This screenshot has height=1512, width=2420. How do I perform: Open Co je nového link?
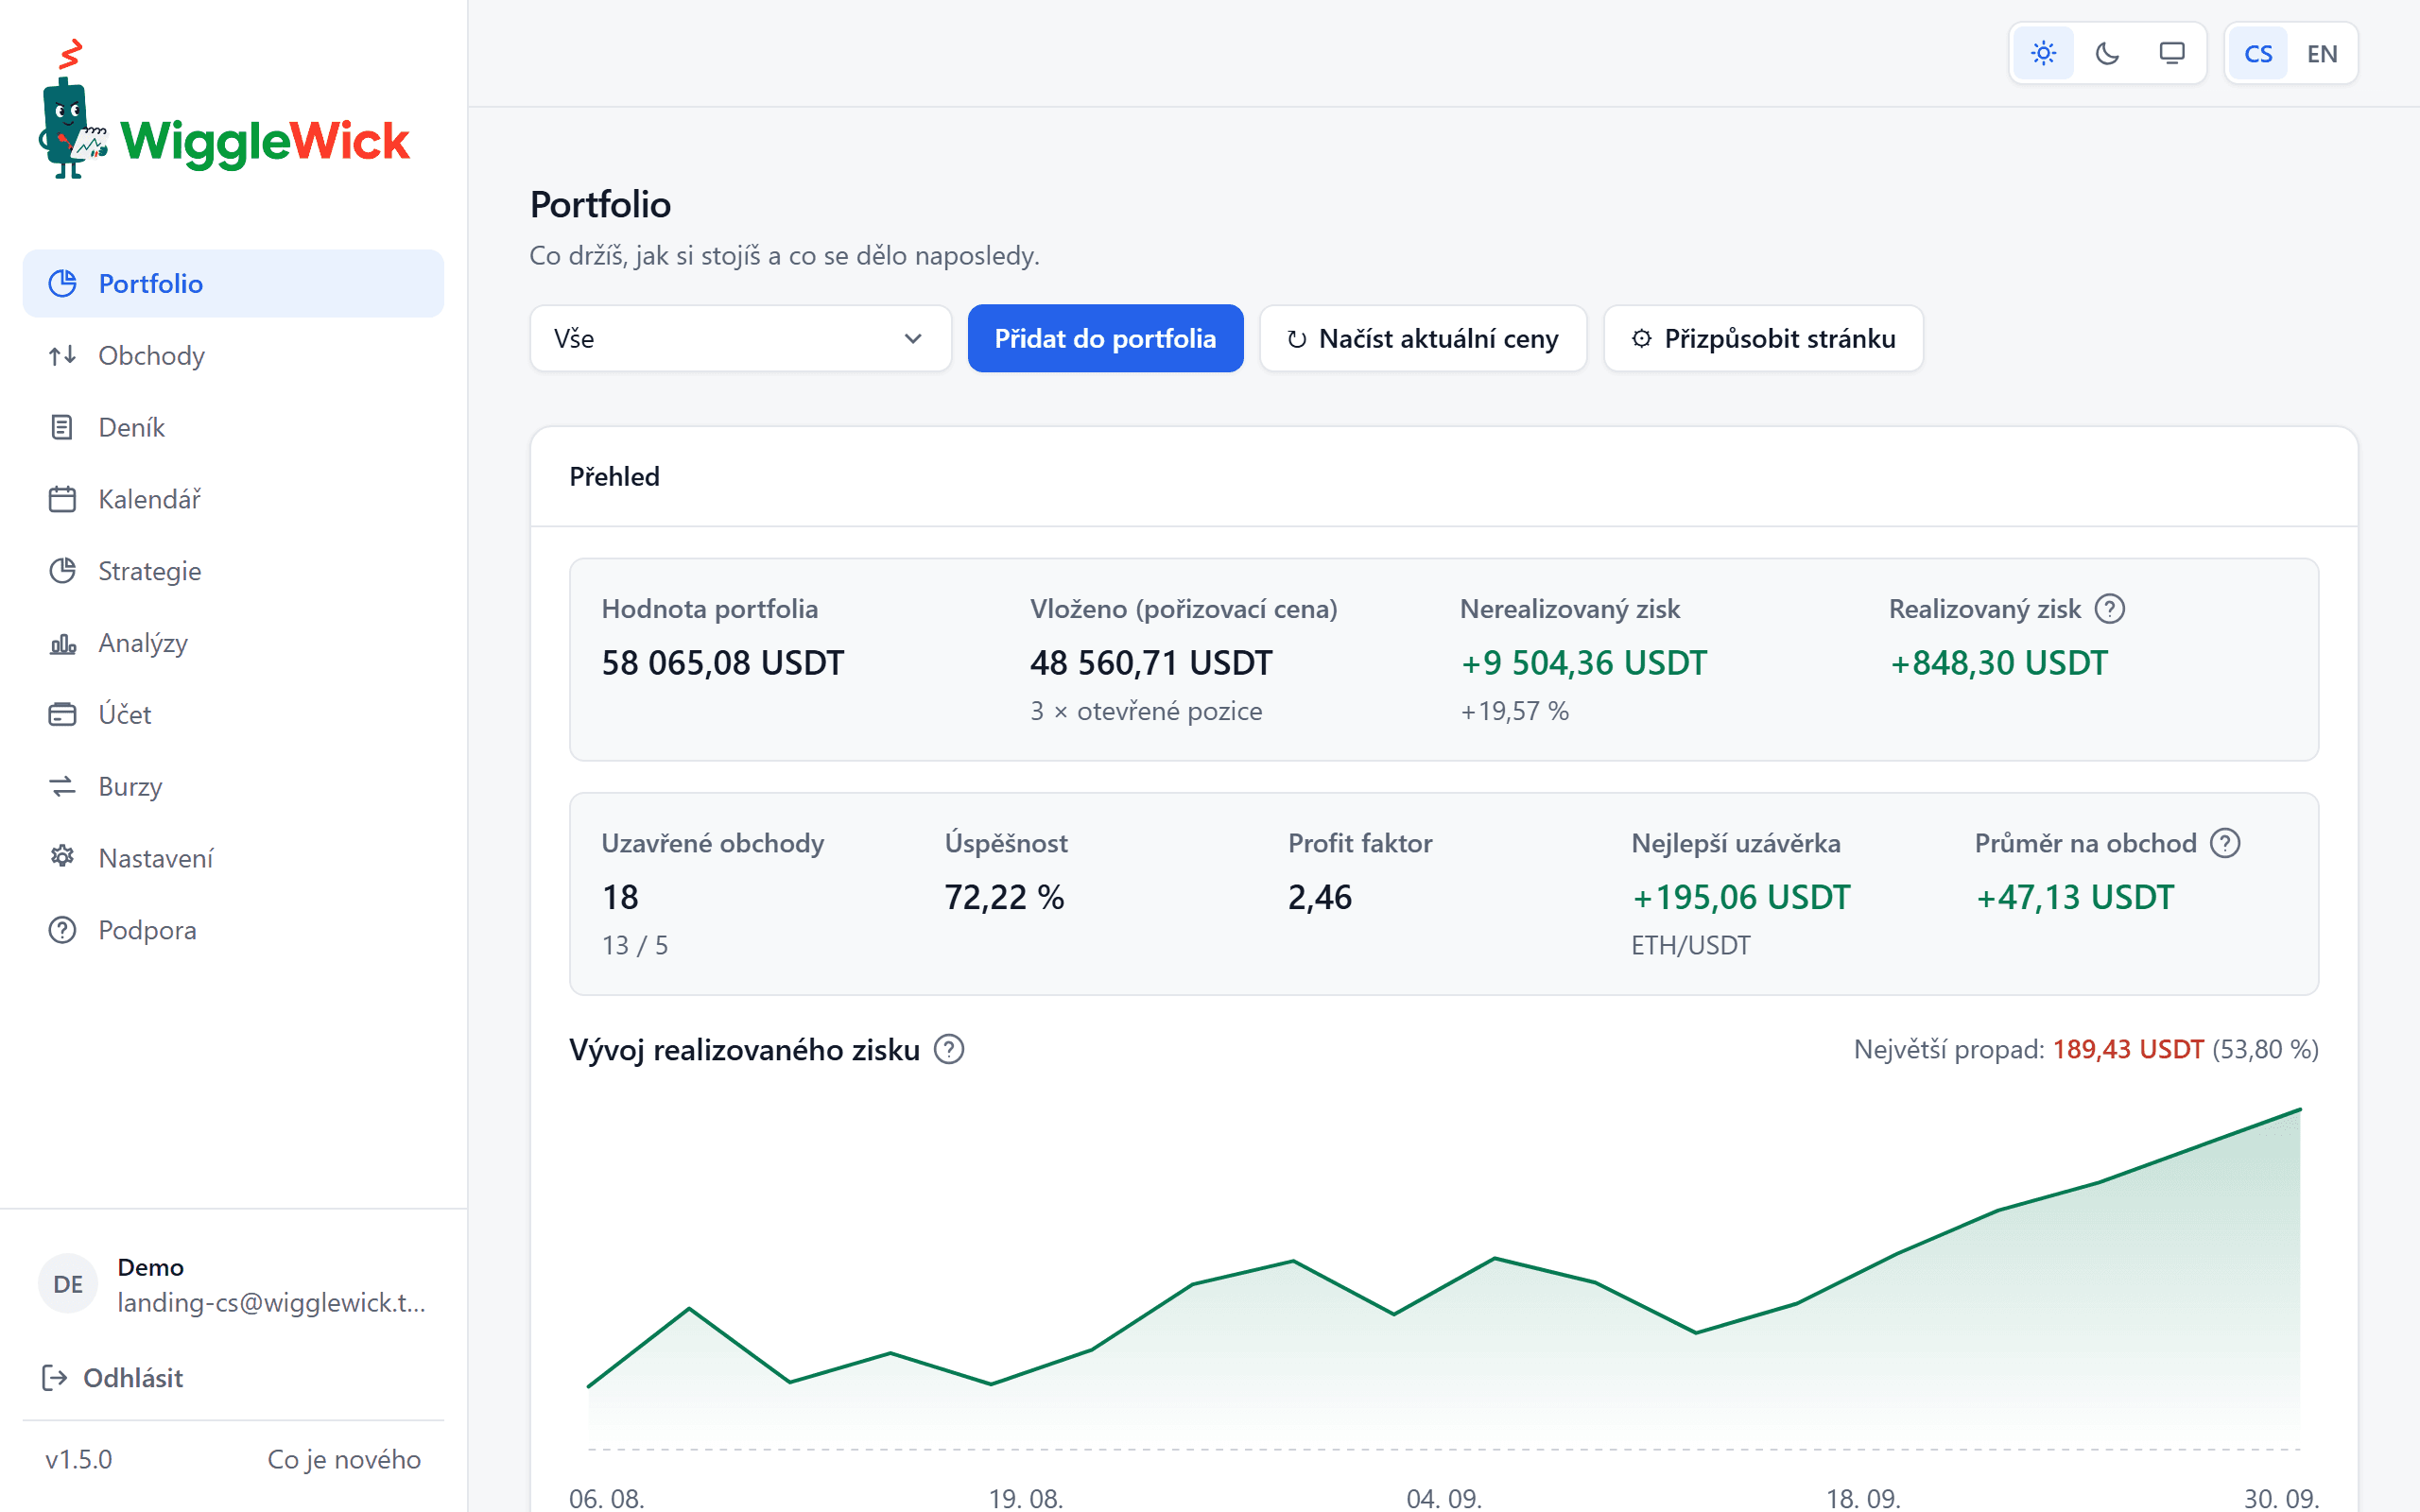click(344, 1459)
